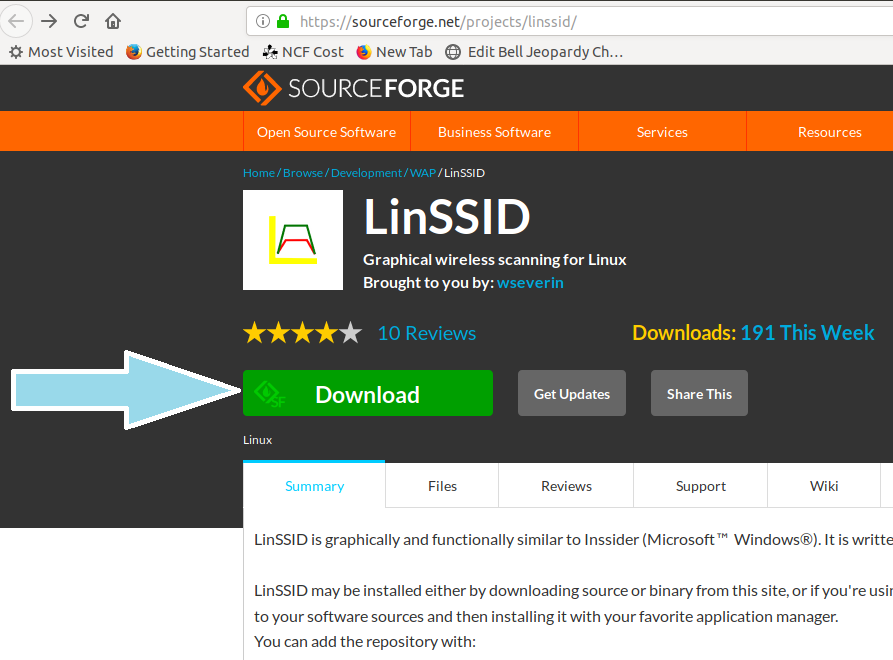Switch to the Files tab

[442, 486]
